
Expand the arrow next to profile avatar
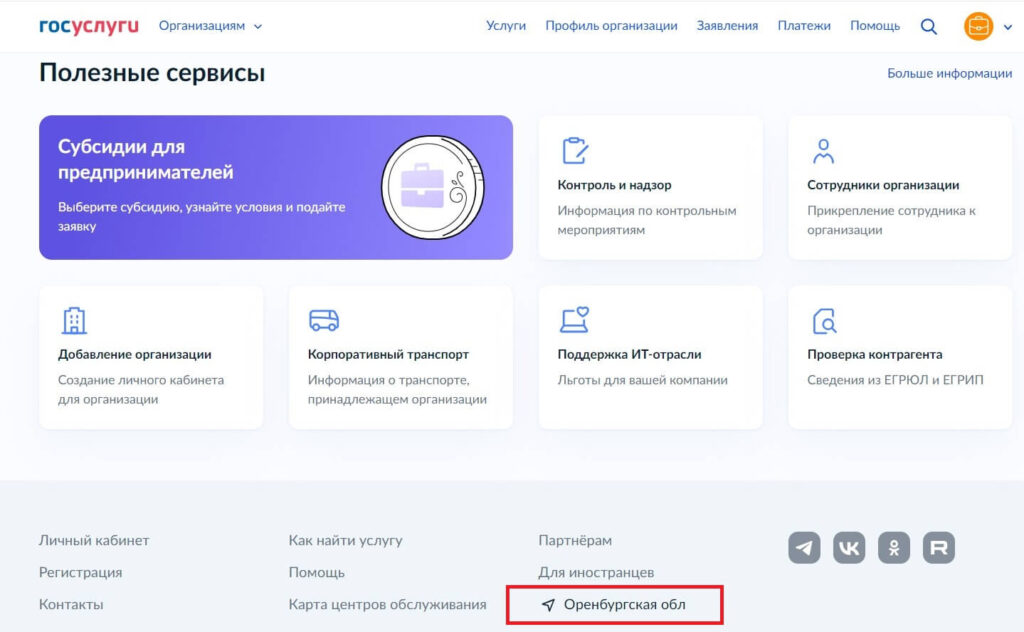[1008, 27]
